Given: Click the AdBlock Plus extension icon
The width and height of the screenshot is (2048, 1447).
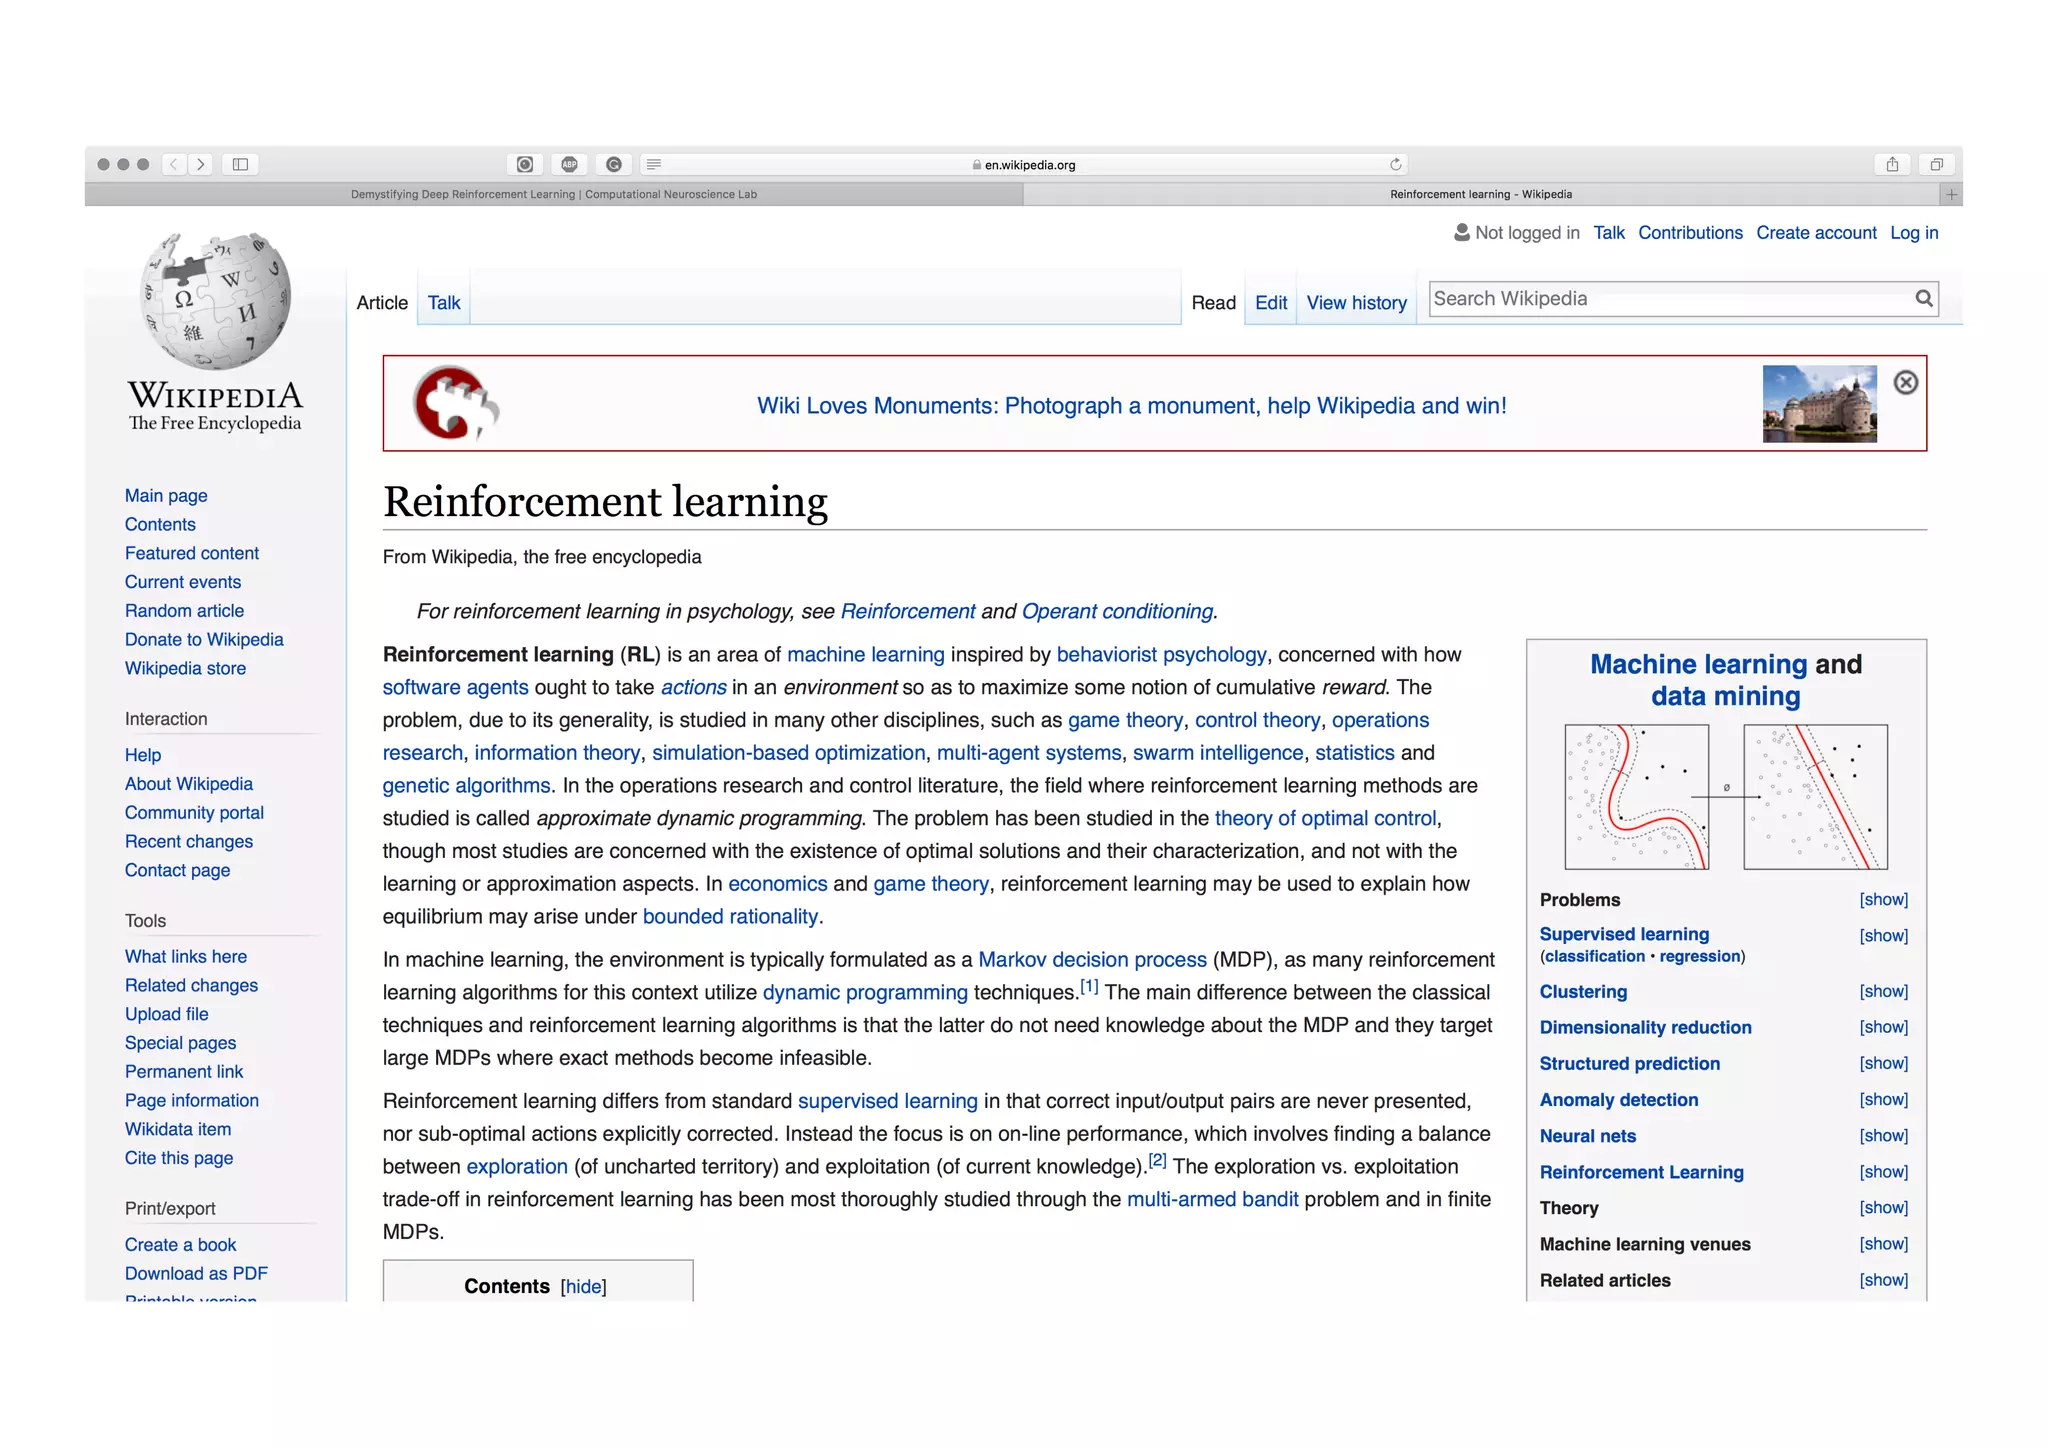Looking at the screenshot, I should pos(569,164).
